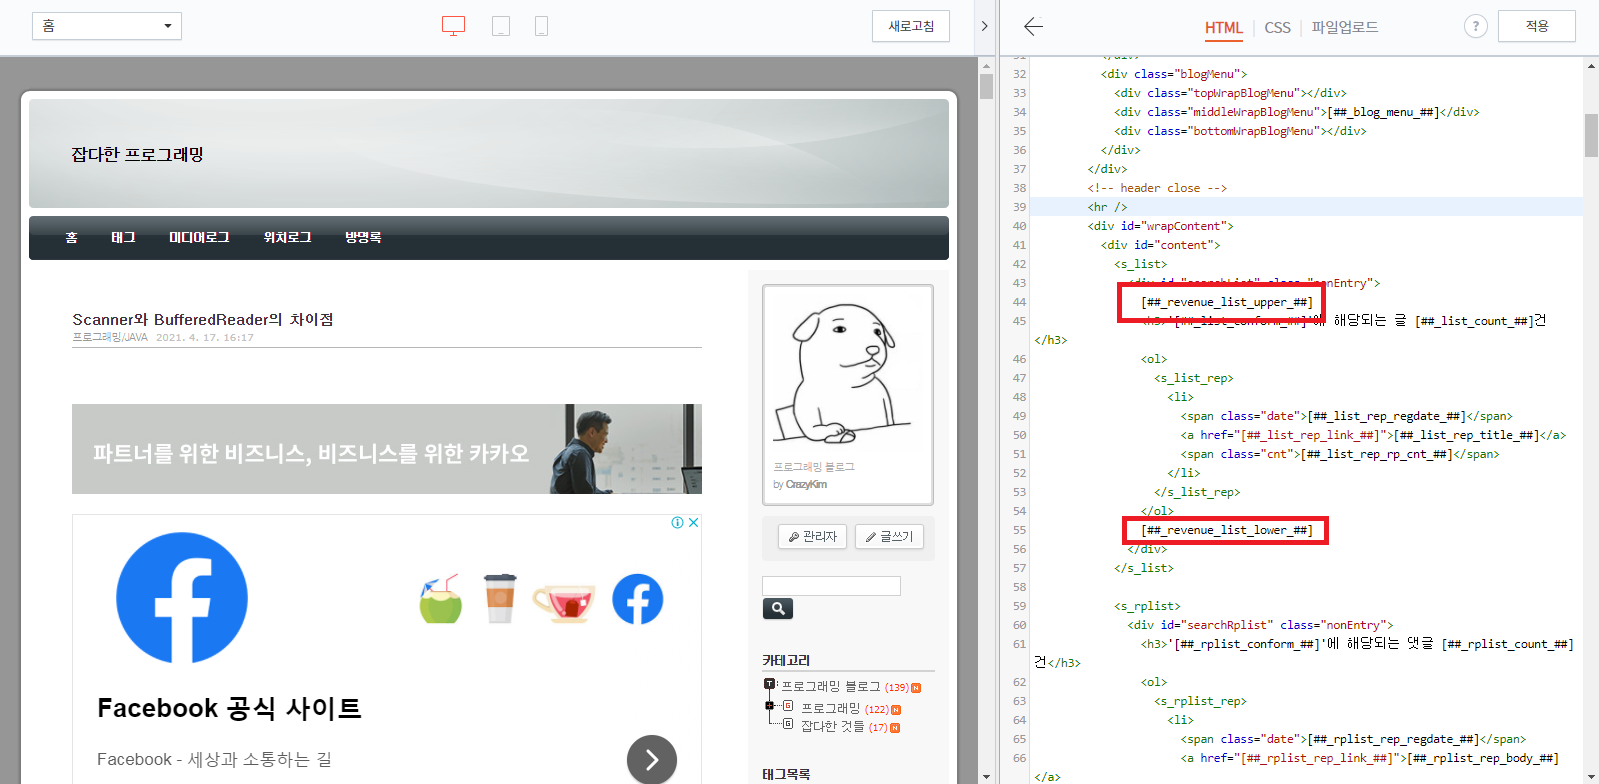Switch preview to mobile view icon
This screenshot has width=1599, height=784.
pos(541,26)
